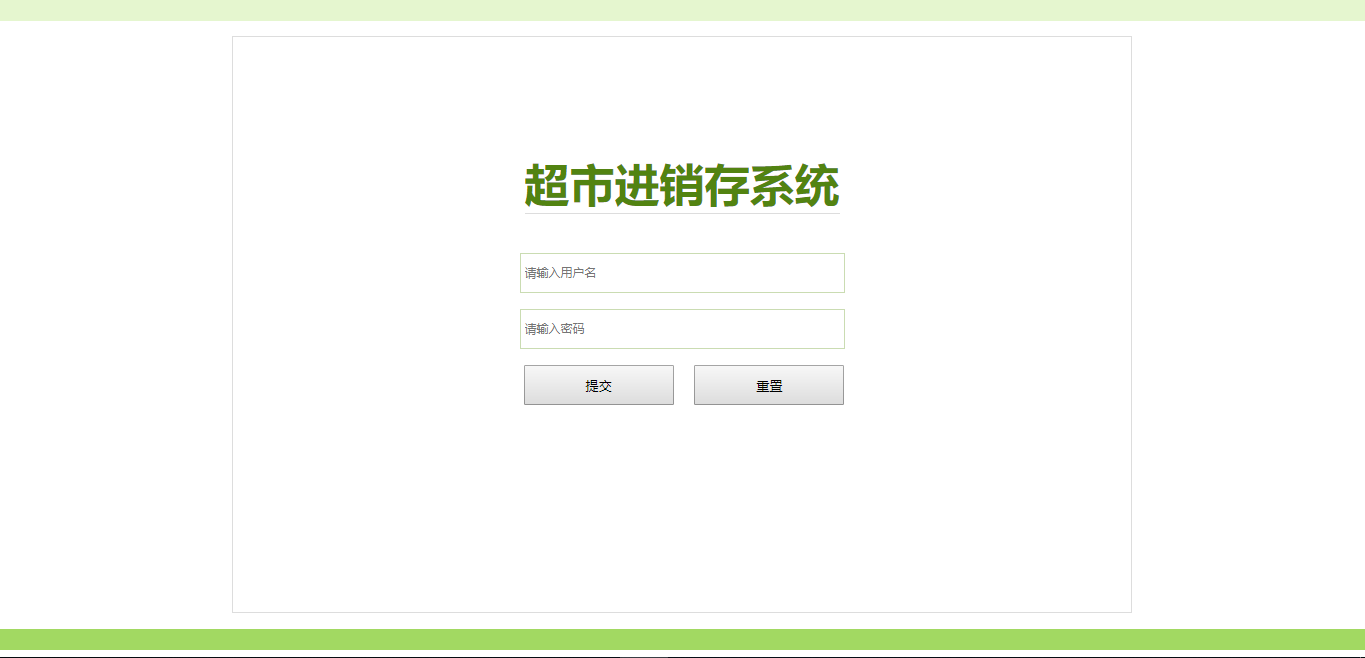1365x658 pixels.
Task: Click the 请输入密码 placeholder text
Action: [555, 329]
